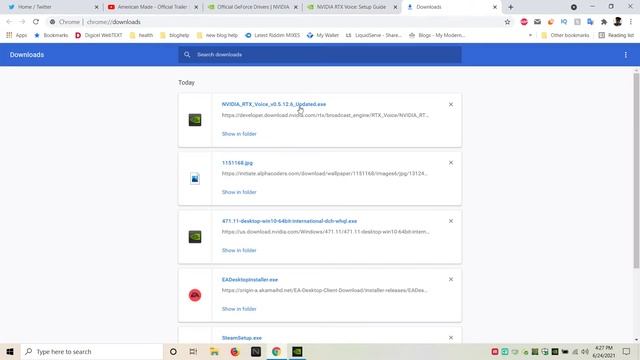The image size is (640, 360).
Task: Click the 1151168.jpg image file icon
Action: [x=195, y=178]
